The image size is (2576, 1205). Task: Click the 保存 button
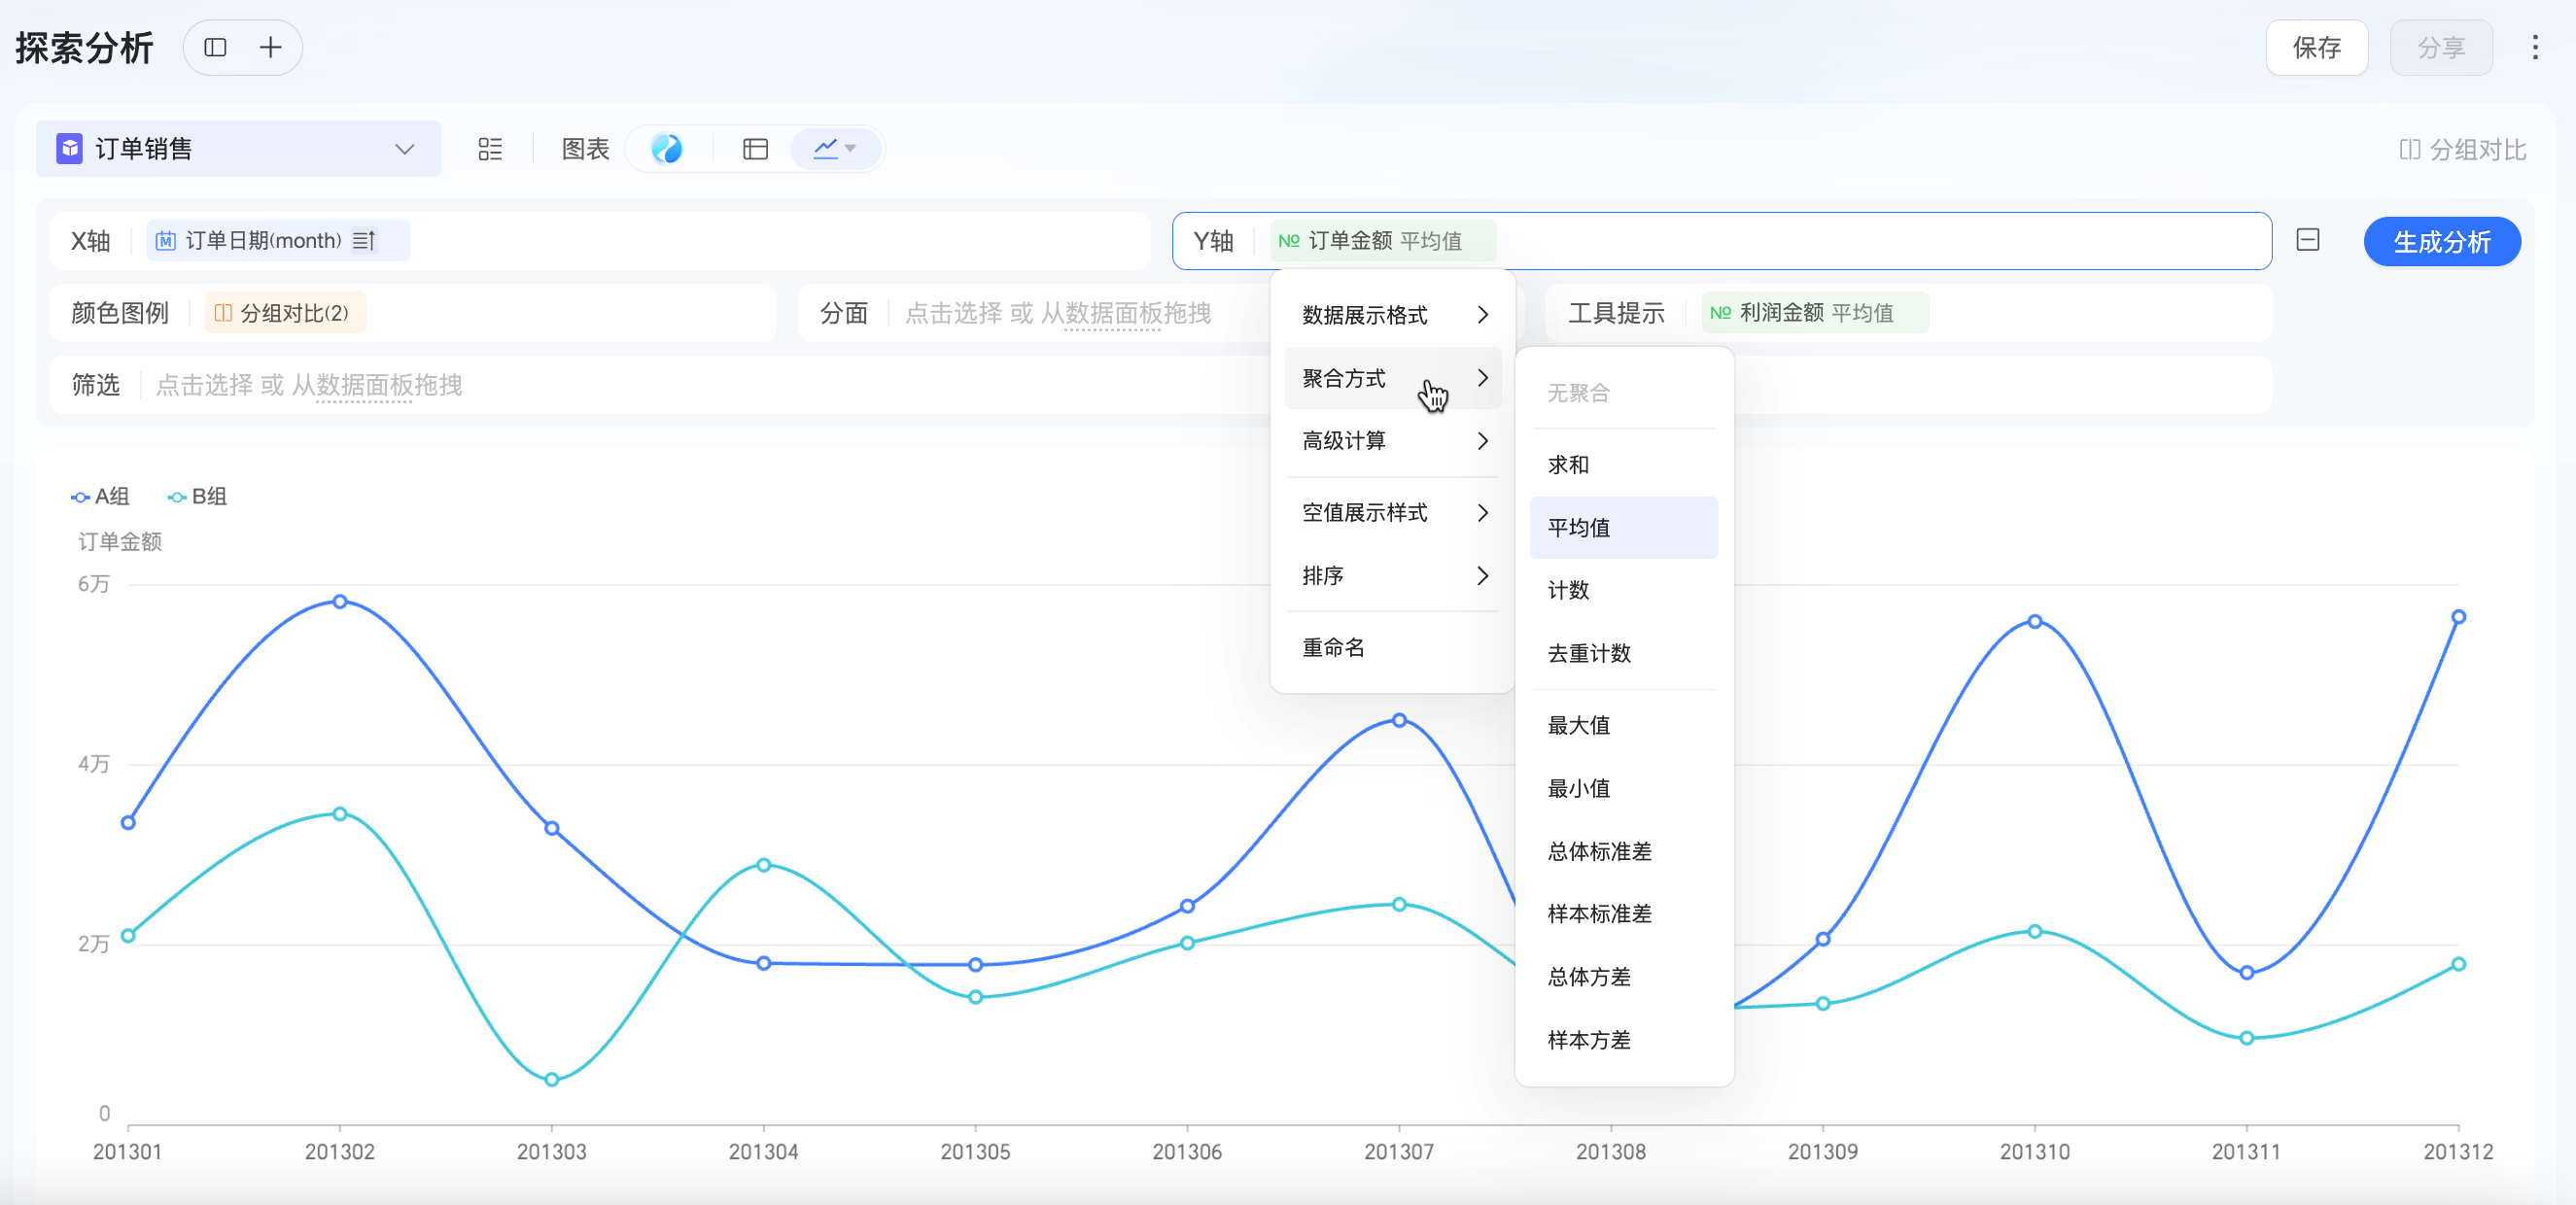point(2316,47)
